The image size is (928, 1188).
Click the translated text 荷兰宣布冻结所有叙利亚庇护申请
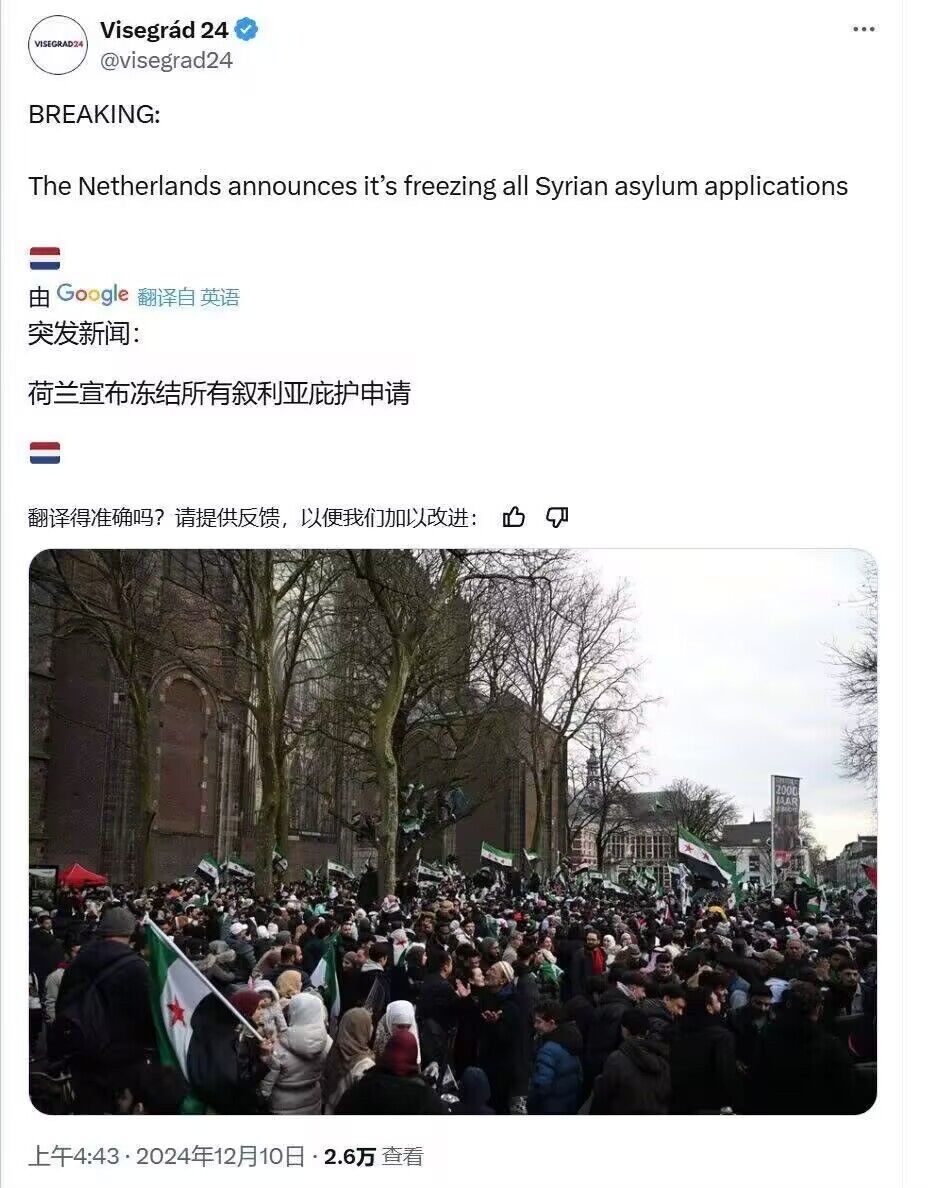pos(219,393)
